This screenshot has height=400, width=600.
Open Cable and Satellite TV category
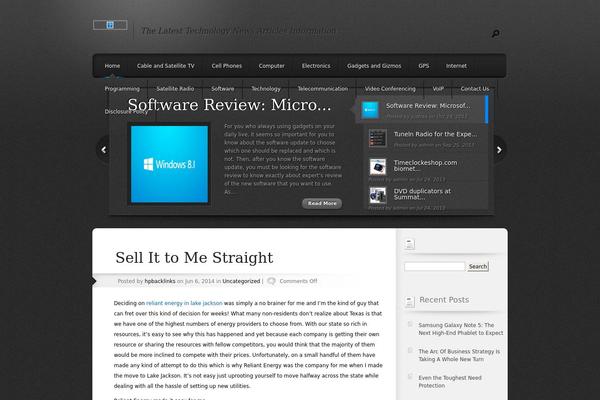pyautogui.click(x=166, y=66)
